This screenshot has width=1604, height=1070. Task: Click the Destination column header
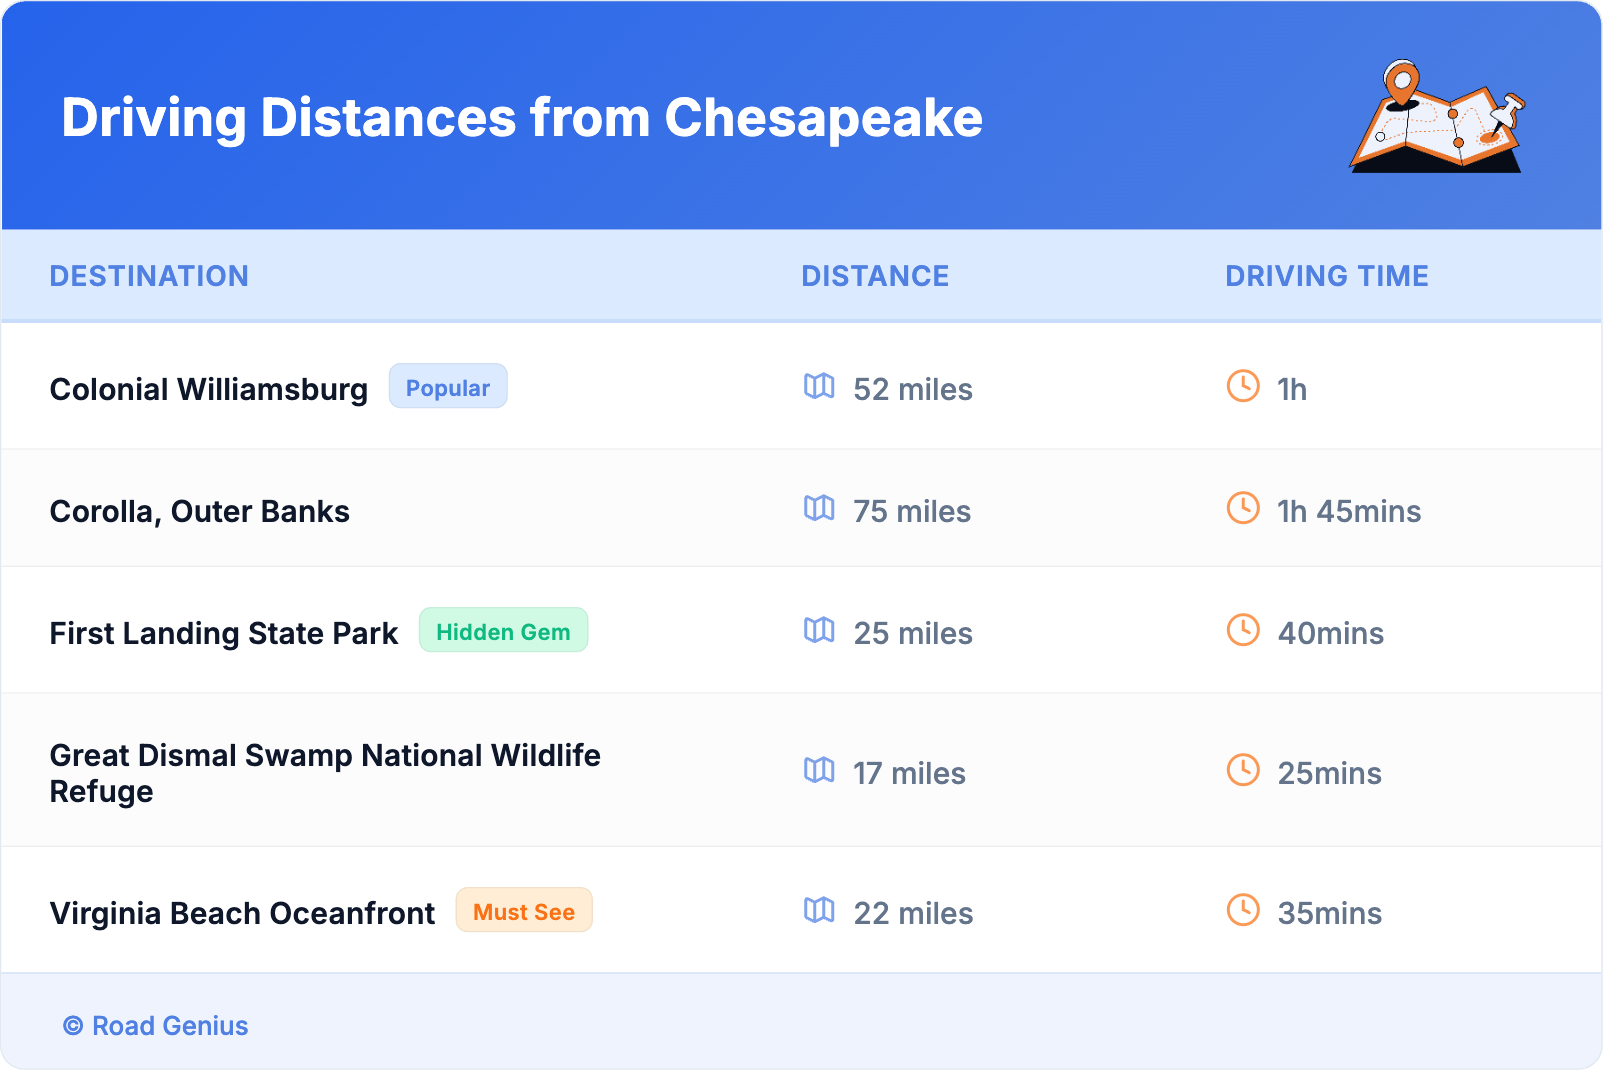149,276
